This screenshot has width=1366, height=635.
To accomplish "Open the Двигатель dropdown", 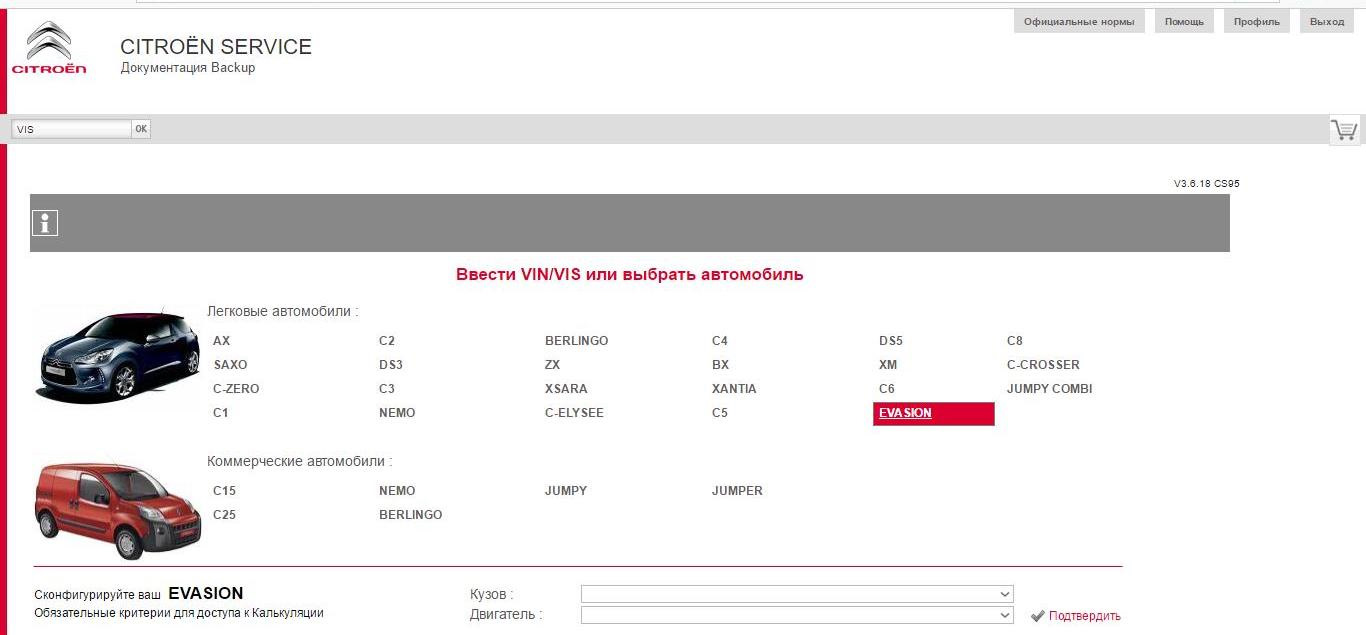I will [797, 615].
